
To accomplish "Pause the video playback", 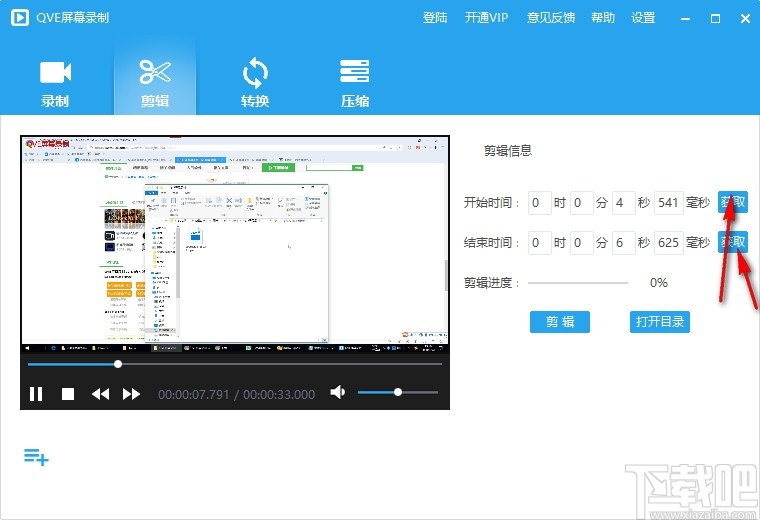I will pyautogui.click(x=36, y=394).
